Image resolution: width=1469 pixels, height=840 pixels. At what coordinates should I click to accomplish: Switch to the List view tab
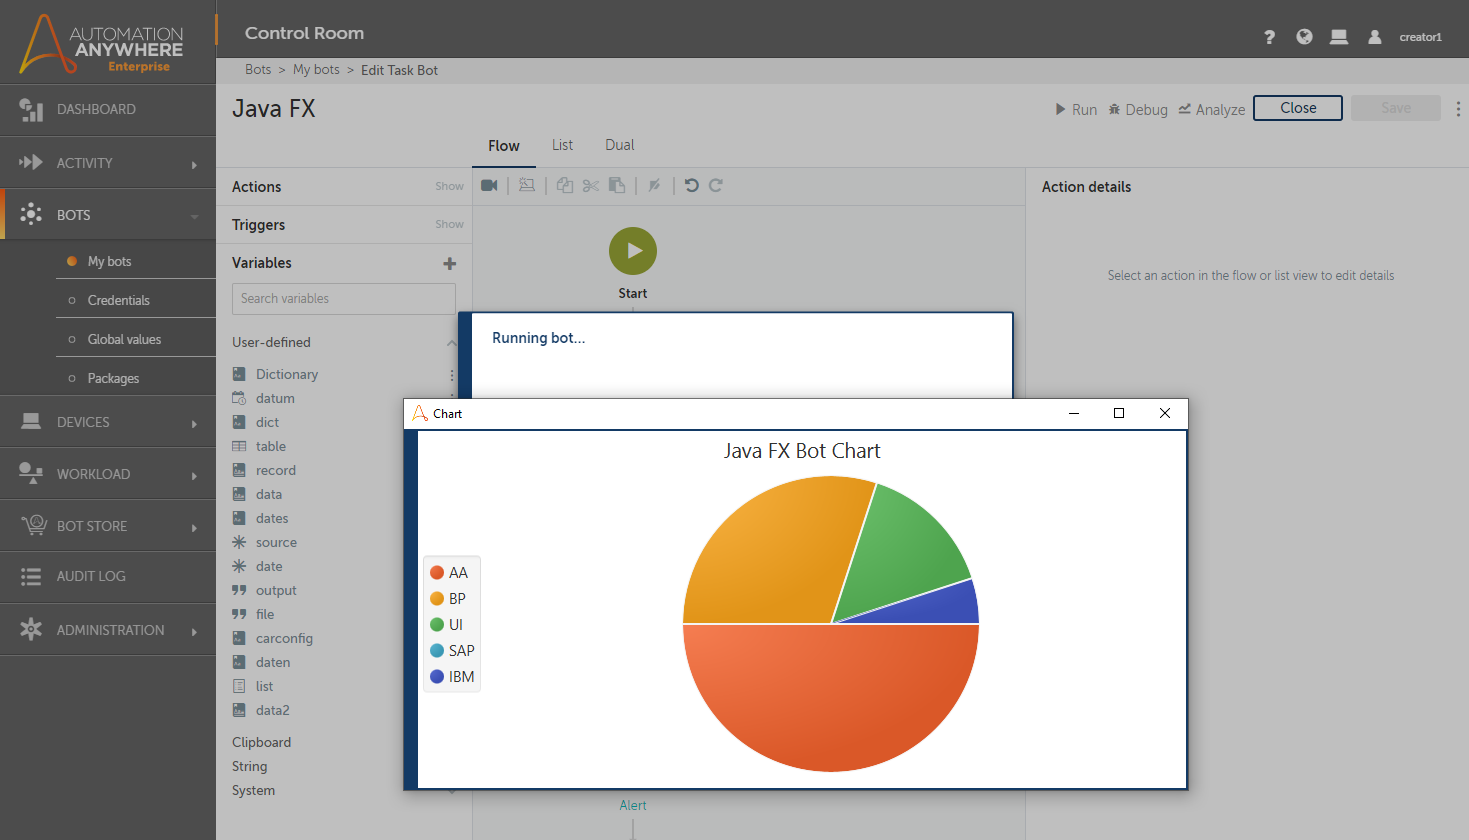click(562, 145)
